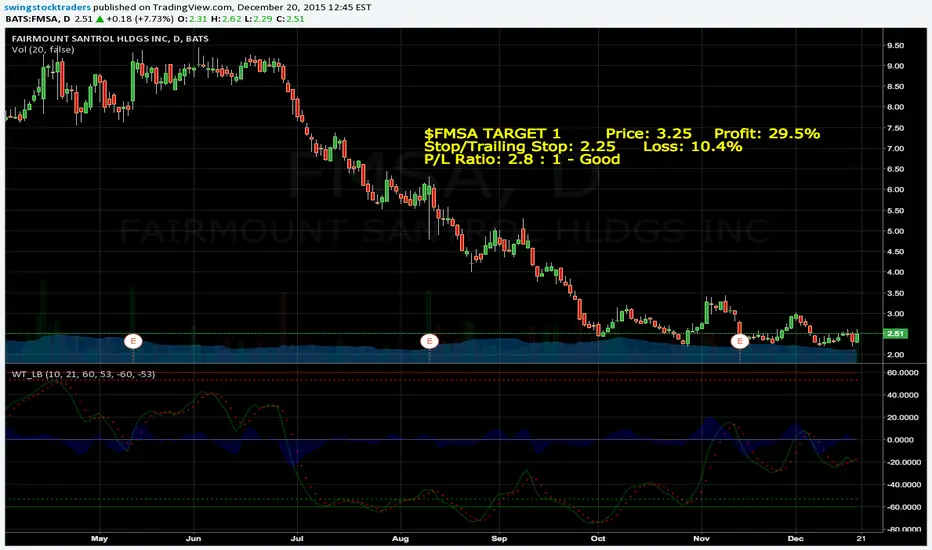
Task: Click the earnings E marker in November
Action: coord(739,341)
